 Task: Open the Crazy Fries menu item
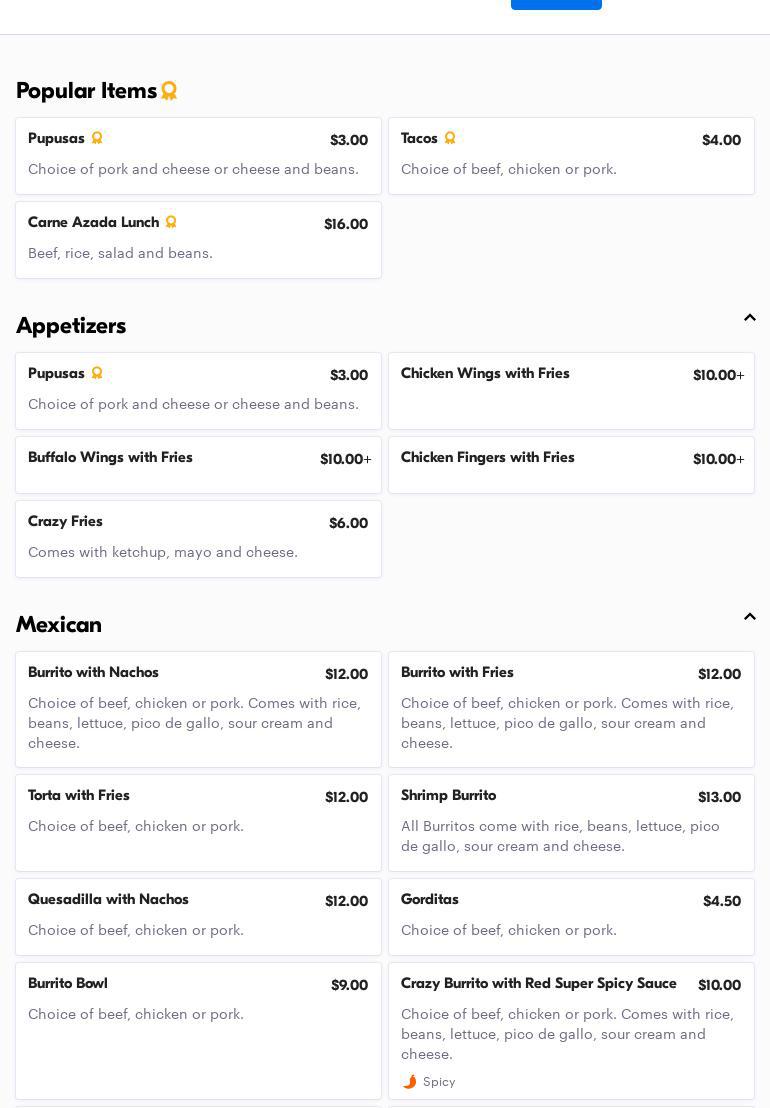[x=198, y=539]
